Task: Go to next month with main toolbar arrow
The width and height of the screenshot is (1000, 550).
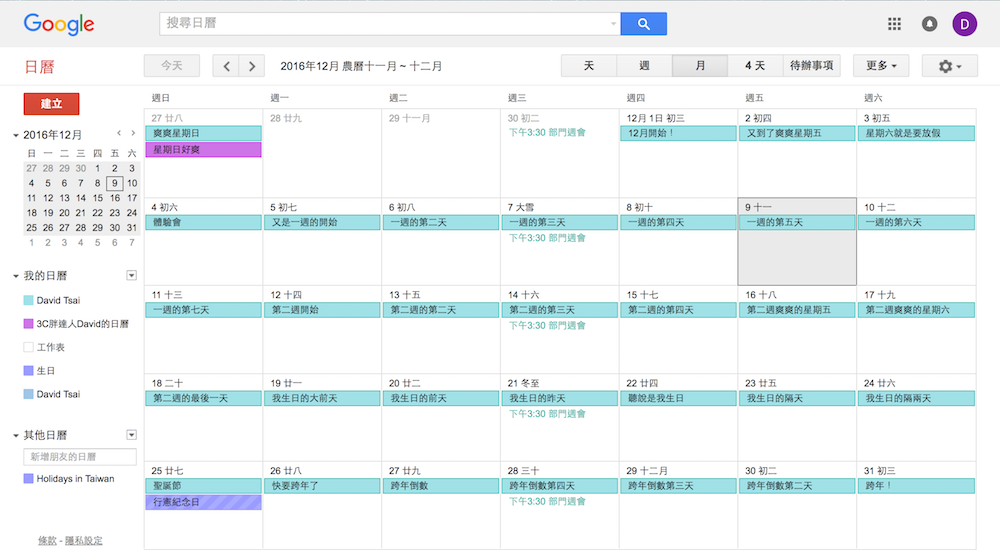Action: pos(252,66)
